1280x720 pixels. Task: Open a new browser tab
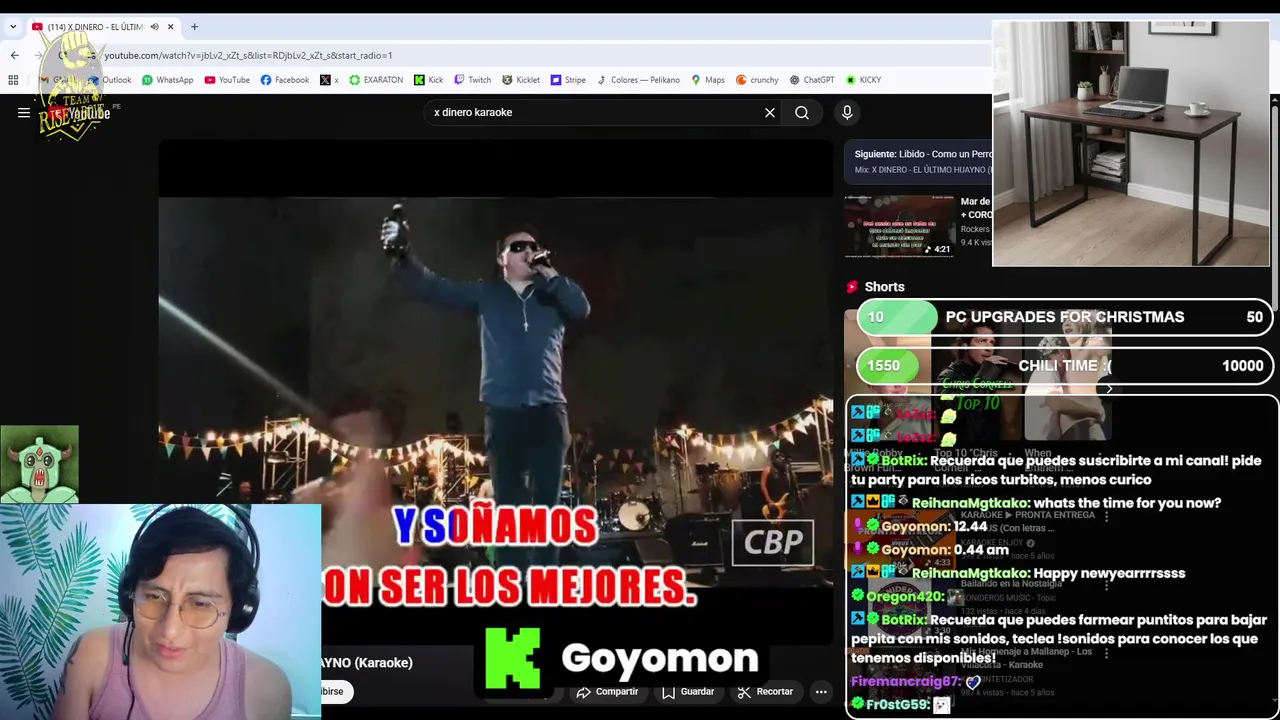194,27
